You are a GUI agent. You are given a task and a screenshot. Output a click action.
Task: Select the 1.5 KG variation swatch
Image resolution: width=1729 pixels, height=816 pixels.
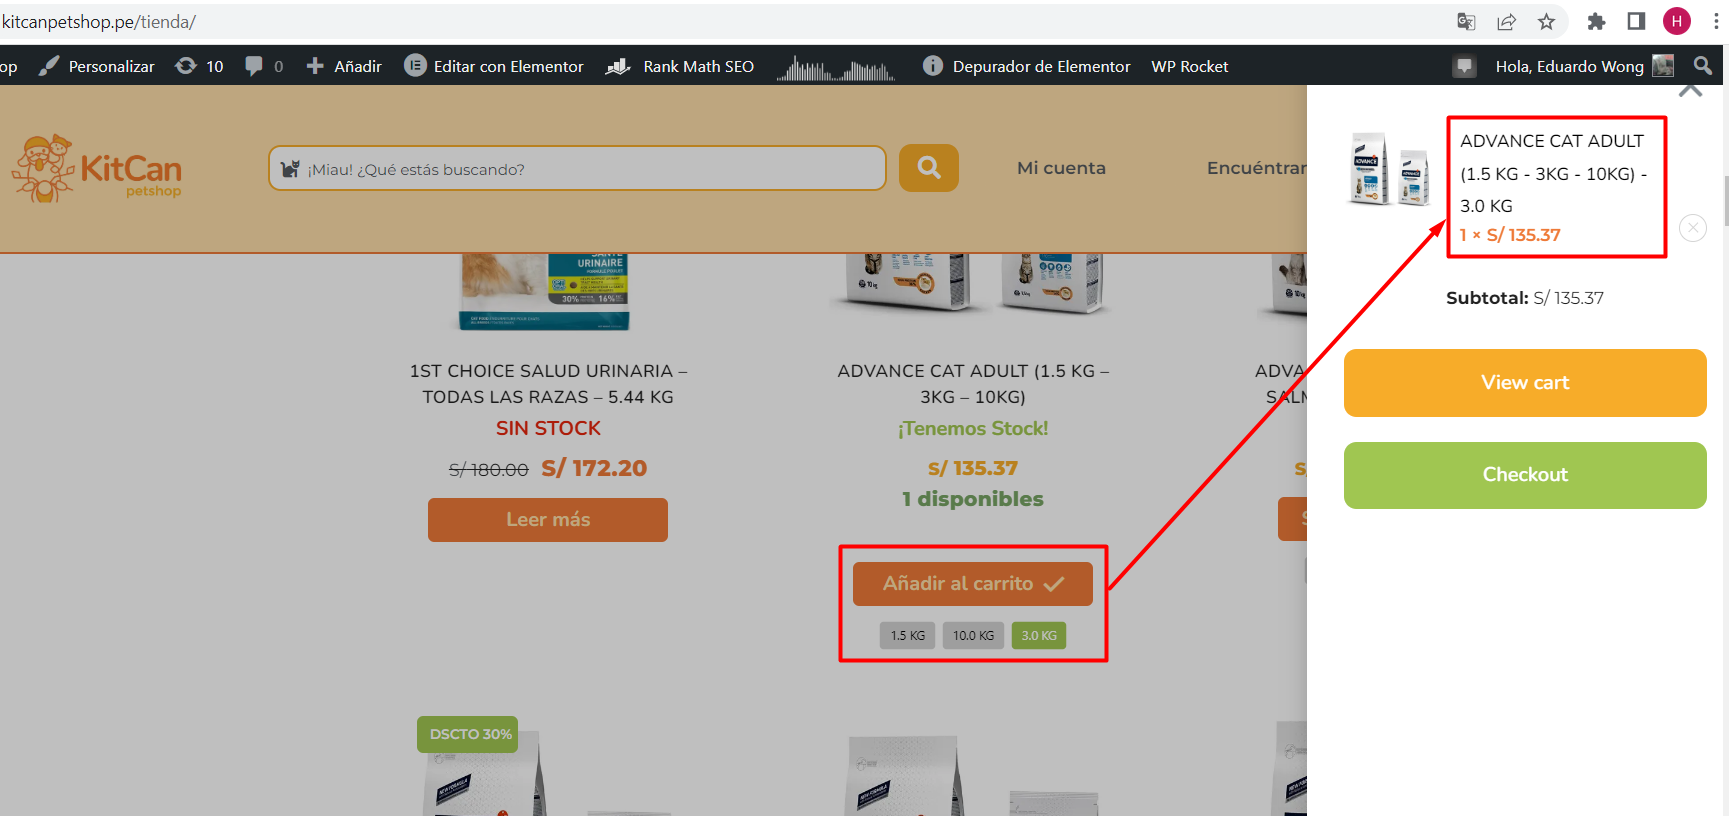pos(907,636)
